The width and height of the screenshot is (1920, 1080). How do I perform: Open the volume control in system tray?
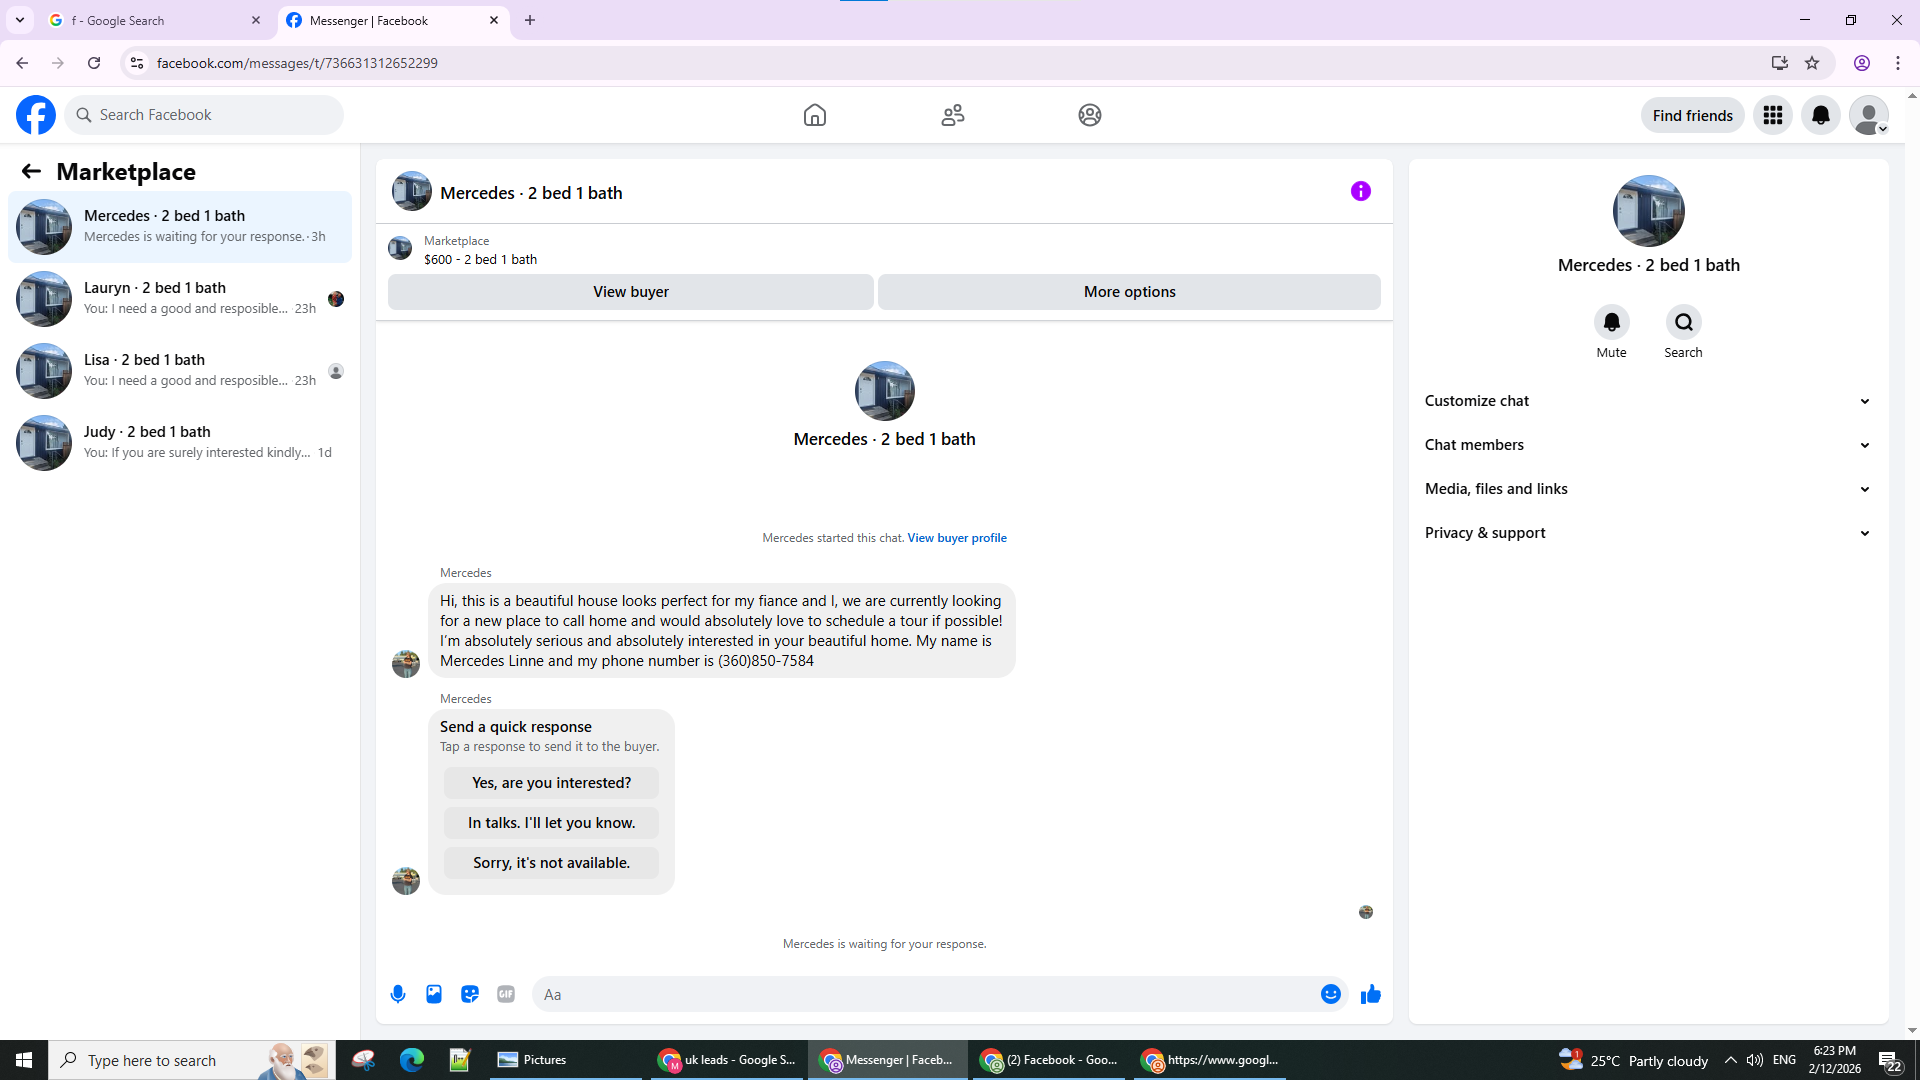[x=1755, y=1060]
